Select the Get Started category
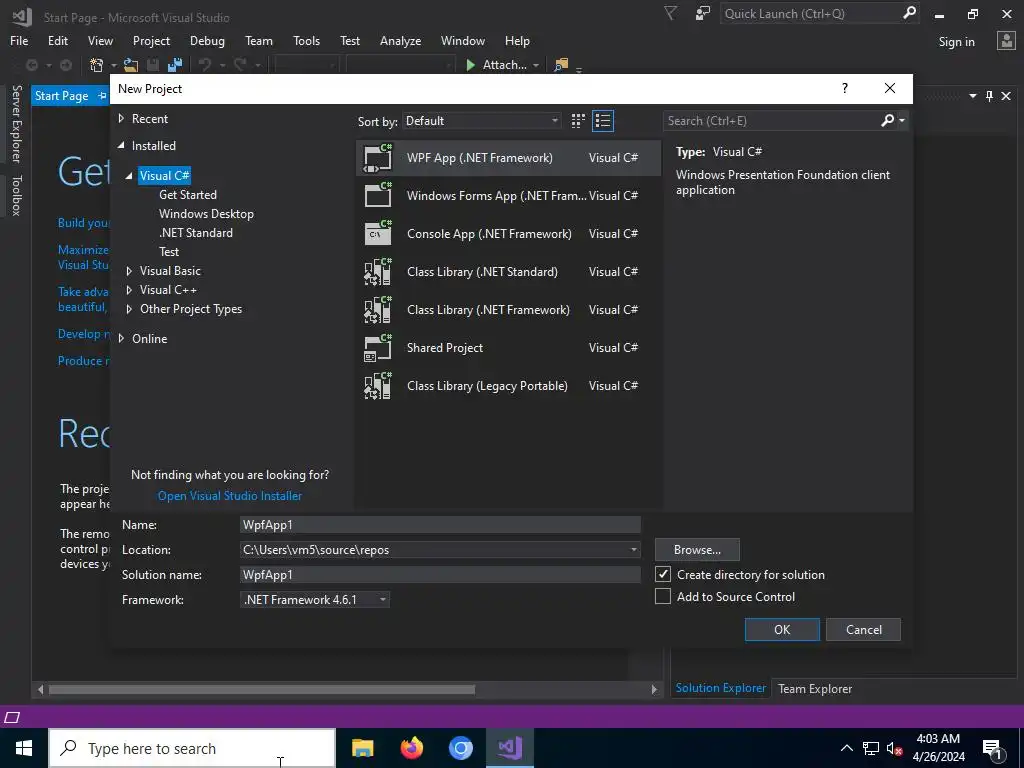The height and width of the screenshot is (768, 1024). tap(187, 195)
